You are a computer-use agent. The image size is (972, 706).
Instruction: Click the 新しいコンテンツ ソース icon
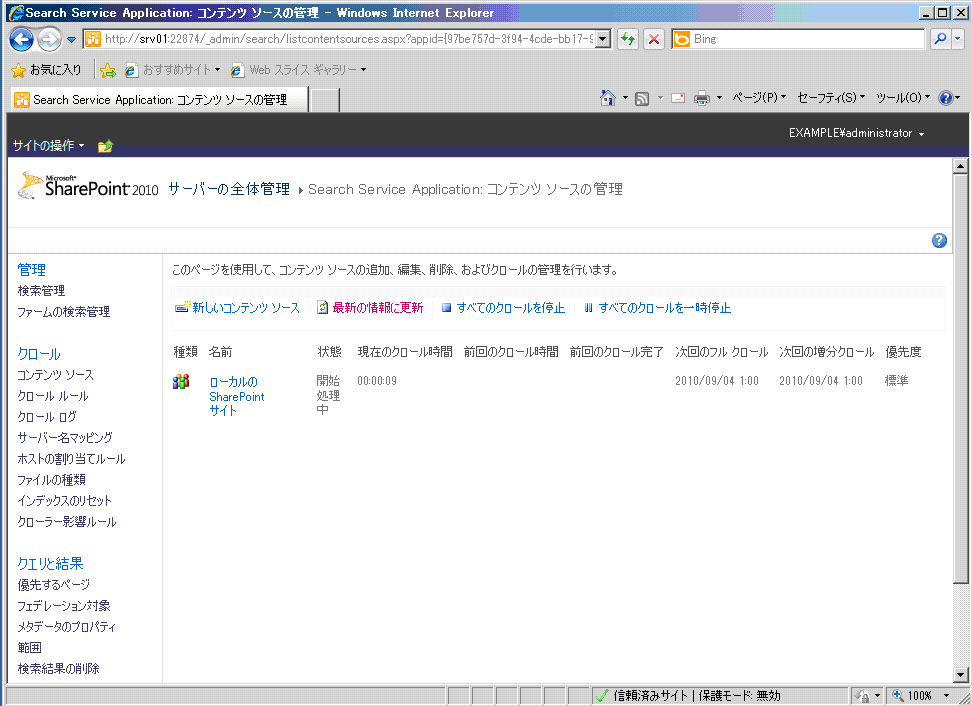click(x=182, y=307)
